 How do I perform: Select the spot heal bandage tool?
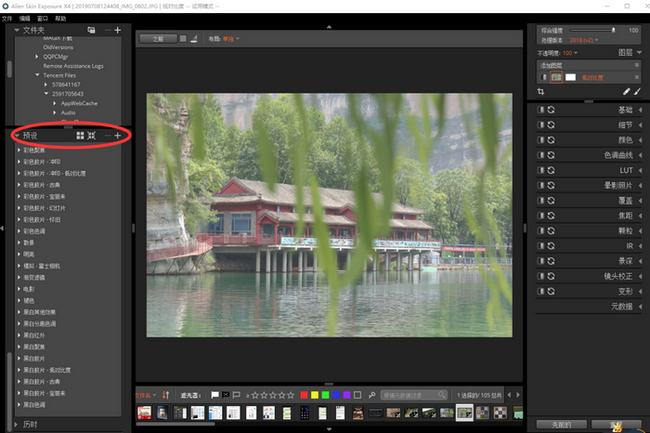(x=626, y=92)
